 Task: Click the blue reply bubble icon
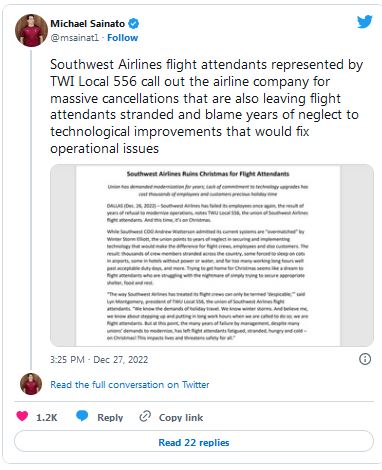click(x=82, y=416)
